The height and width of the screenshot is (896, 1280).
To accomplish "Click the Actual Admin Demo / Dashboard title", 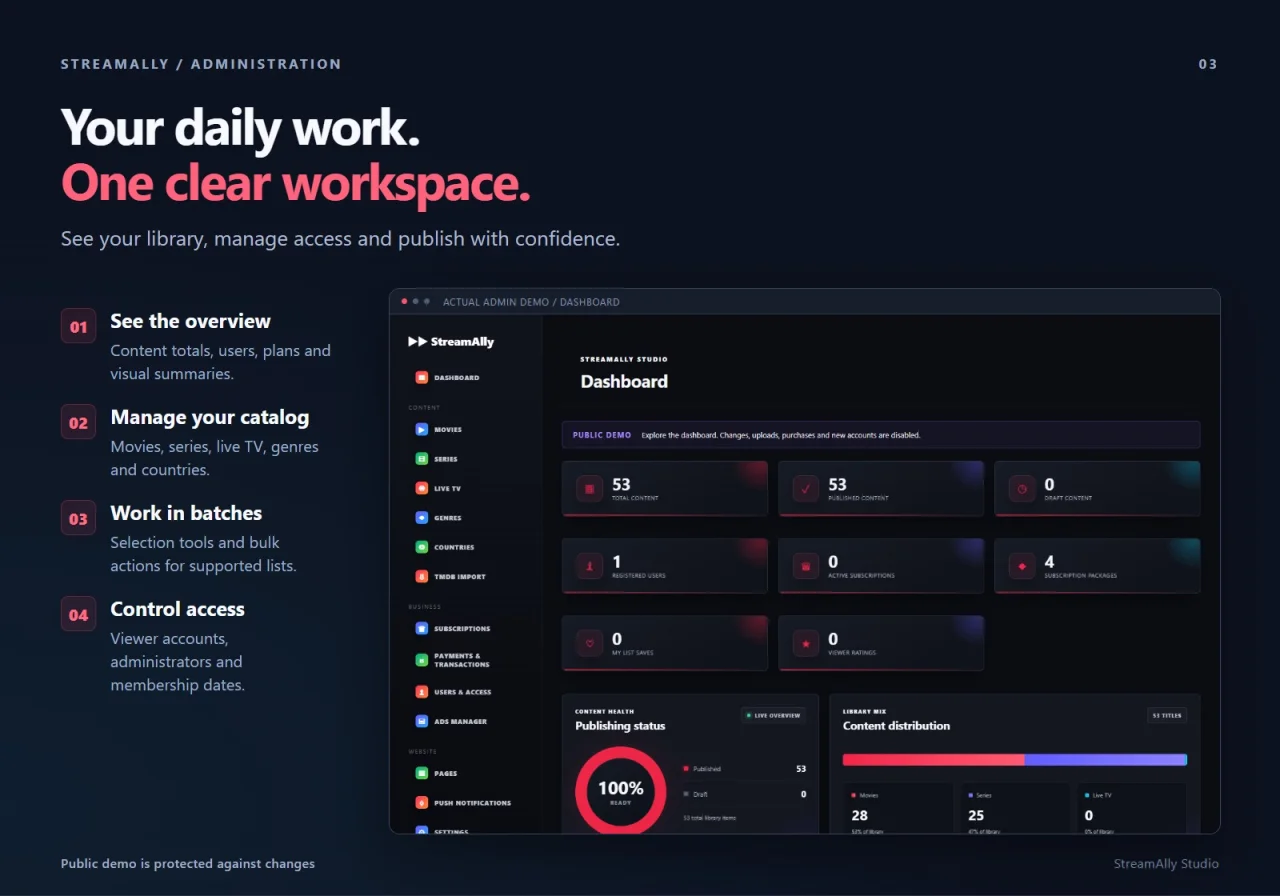I will point(531,302).
